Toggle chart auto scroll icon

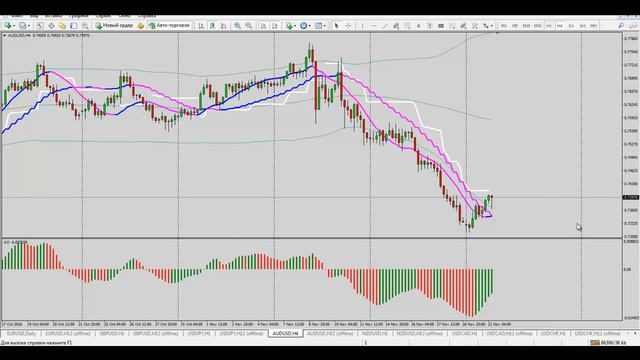264,26
